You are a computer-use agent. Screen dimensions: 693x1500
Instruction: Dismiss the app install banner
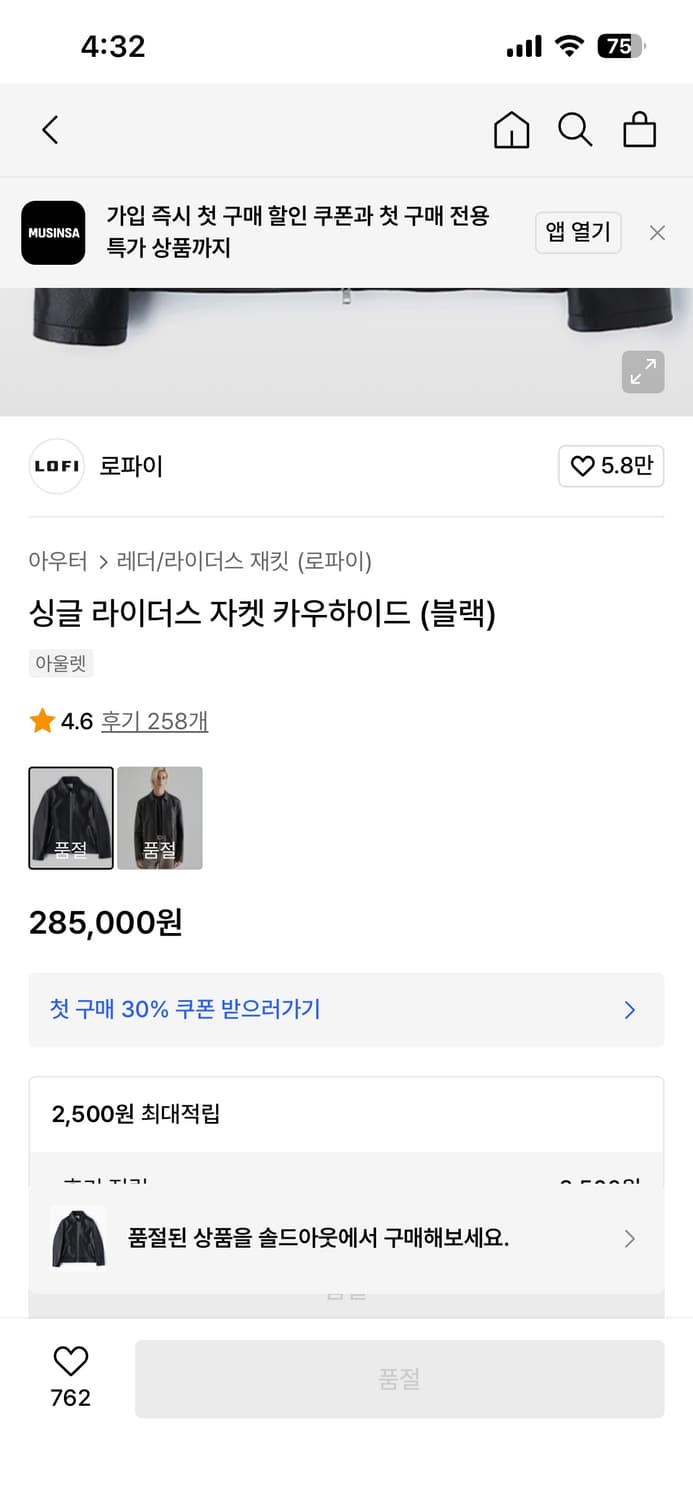pyautogui.click(x=657, y=232)
